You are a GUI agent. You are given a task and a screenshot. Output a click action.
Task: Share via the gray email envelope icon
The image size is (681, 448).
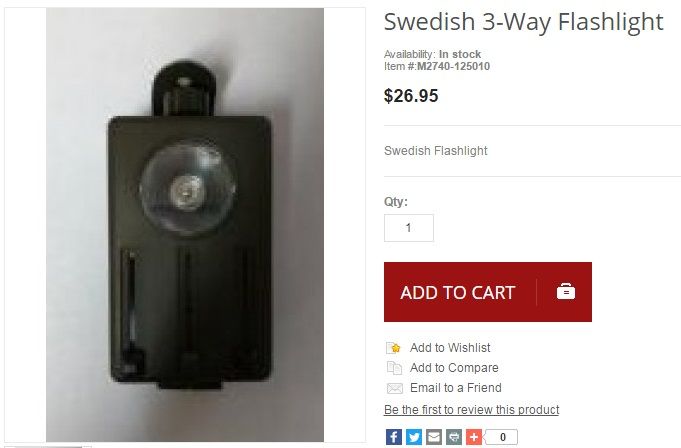(x=433, y=437)
